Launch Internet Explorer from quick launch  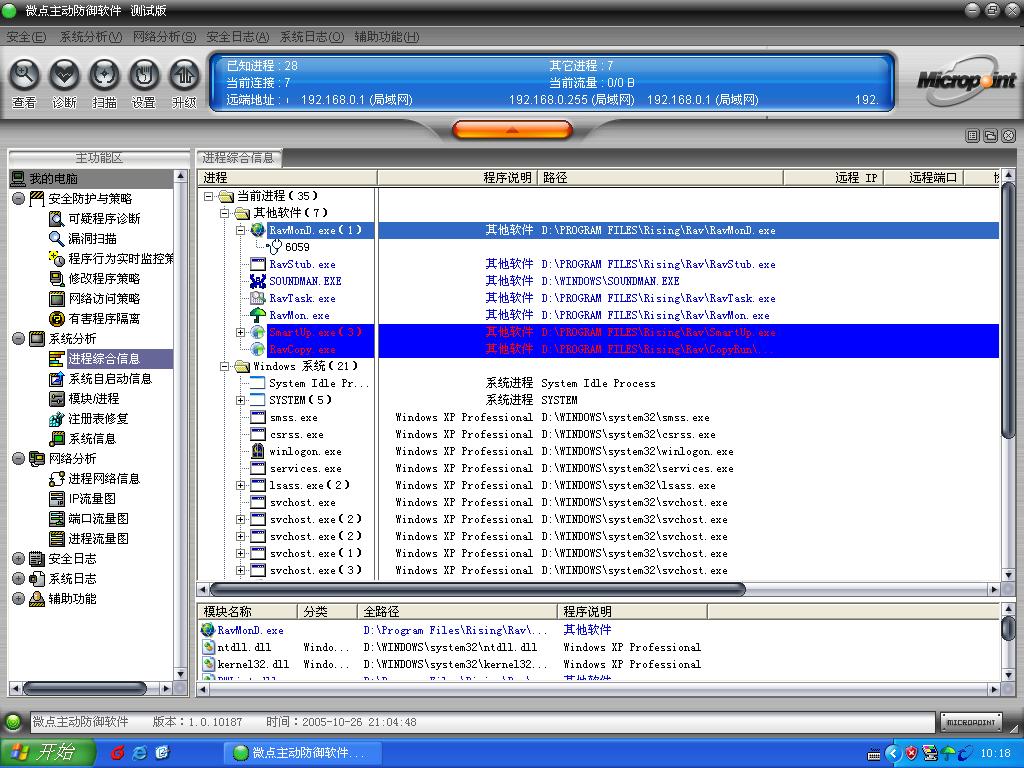(x=140, y=753)
